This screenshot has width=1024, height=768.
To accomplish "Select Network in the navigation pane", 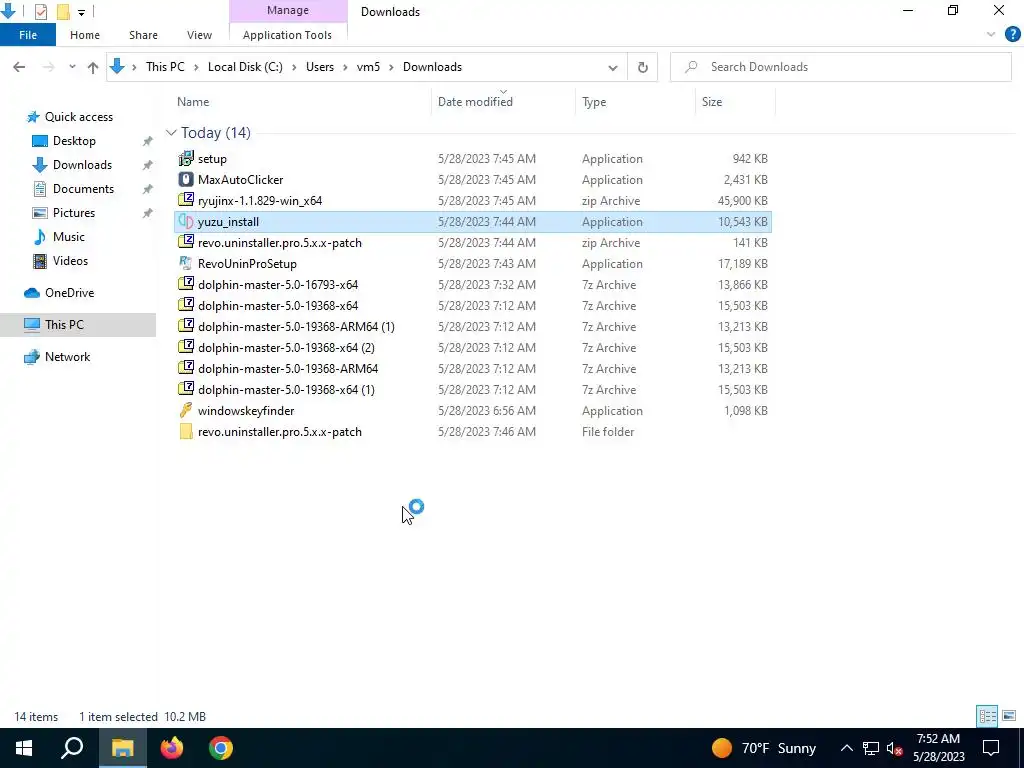I will (67, 357).
